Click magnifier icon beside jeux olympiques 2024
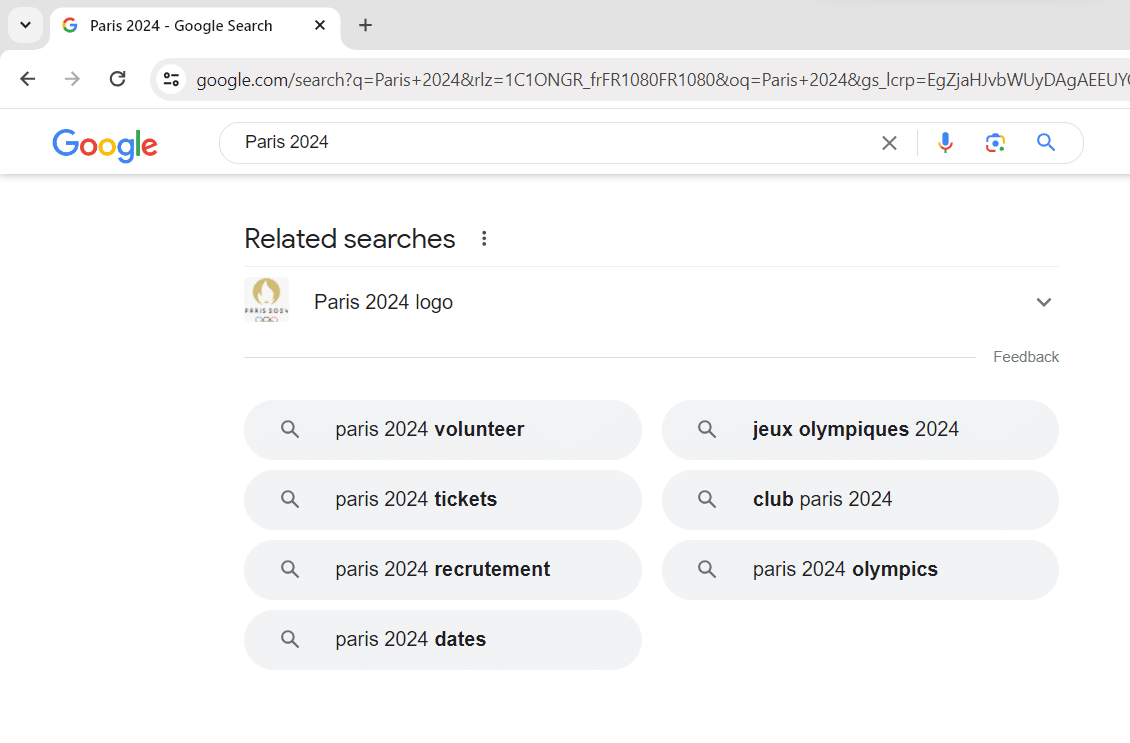 pyautogui.click(x=707, y=430)
